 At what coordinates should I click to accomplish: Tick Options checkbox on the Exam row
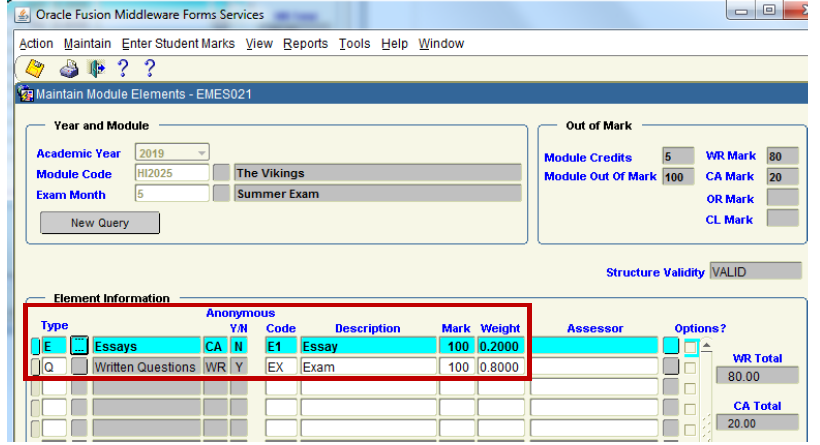(x=691, y=368)
